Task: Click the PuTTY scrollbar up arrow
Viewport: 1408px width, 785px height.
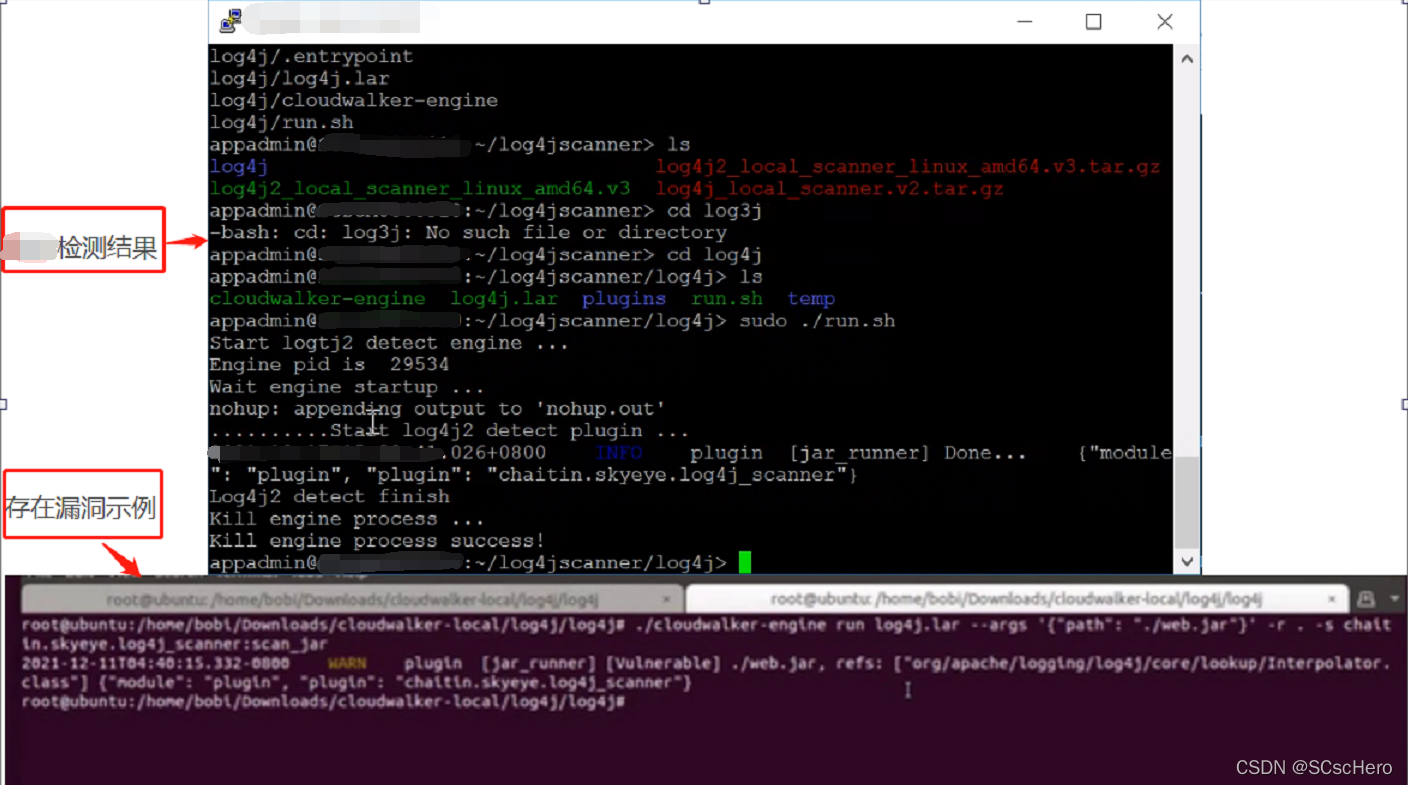Action: pos(1187,59)
